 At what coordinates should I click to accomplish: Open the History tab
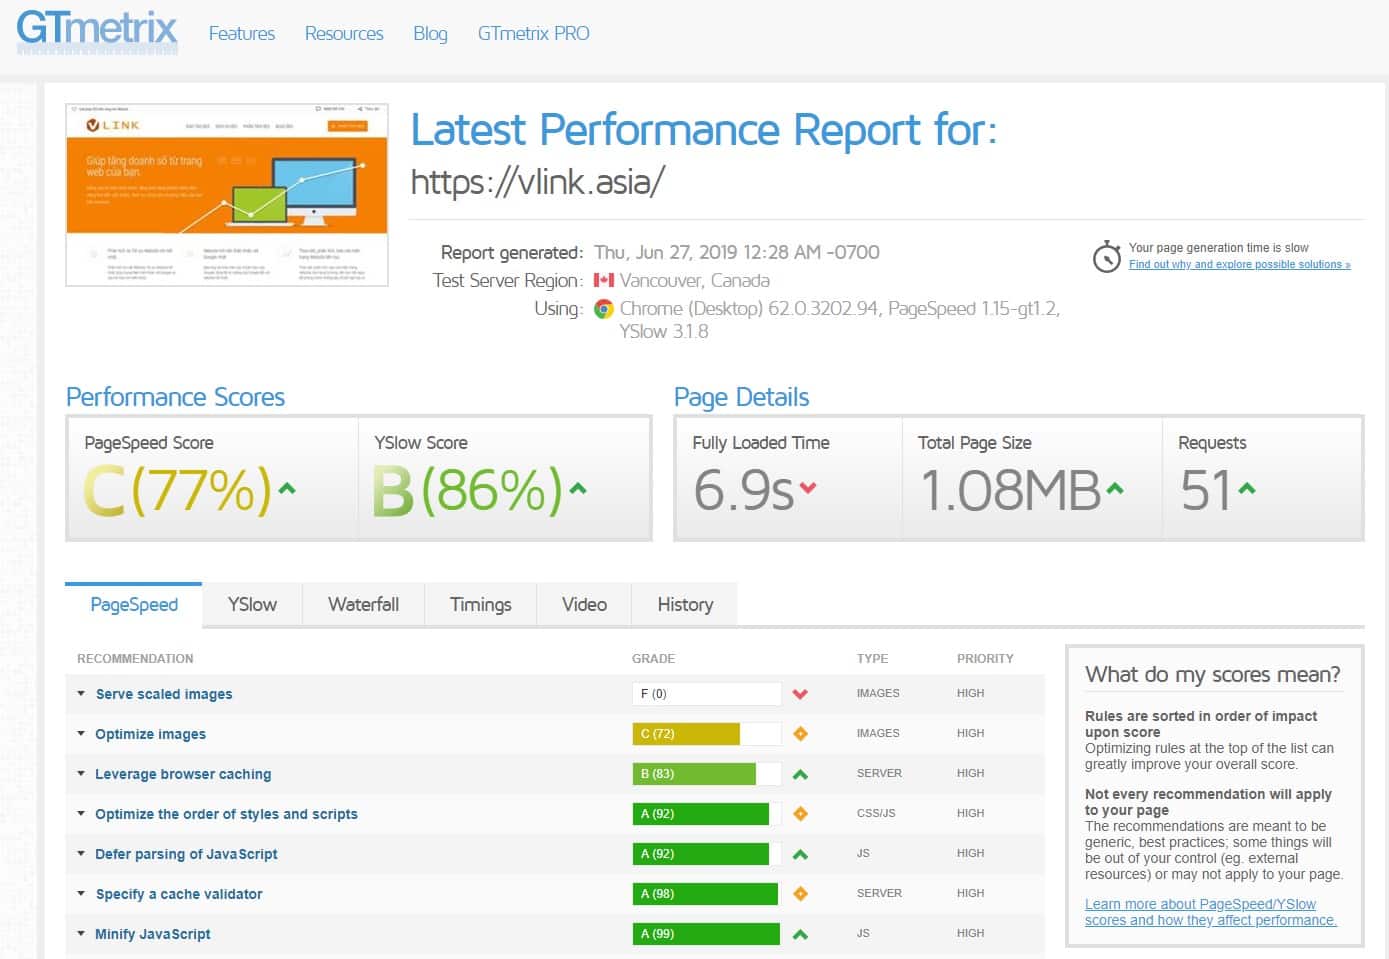coord(685,604)
